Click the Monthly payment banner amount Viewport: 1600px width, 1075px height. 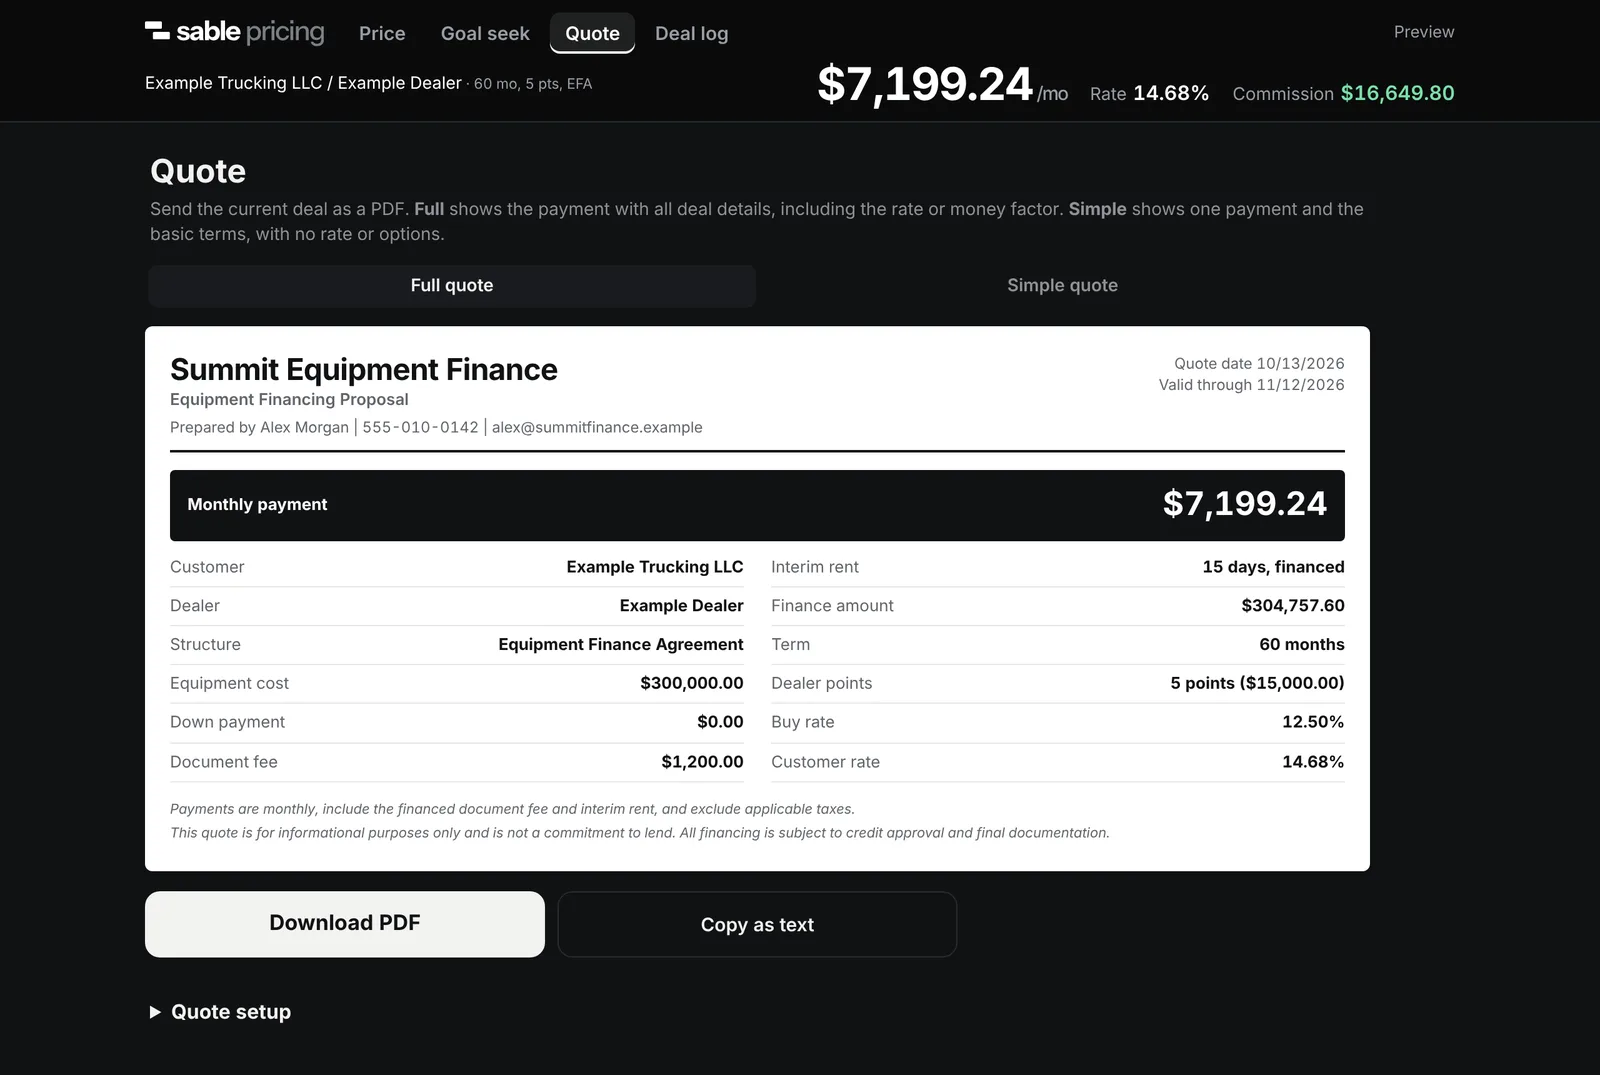[x=1245, y=504]
